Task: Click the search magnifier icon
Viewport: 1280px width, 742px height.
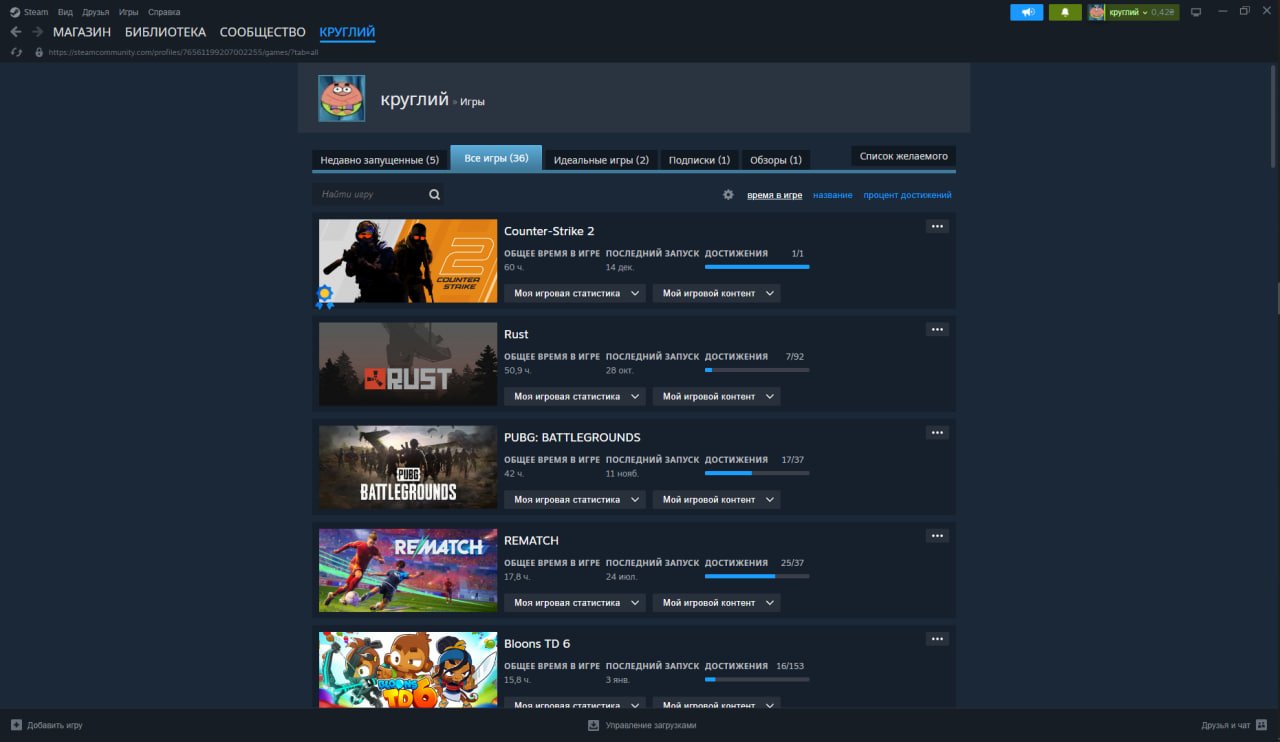Action: (435, 195)
